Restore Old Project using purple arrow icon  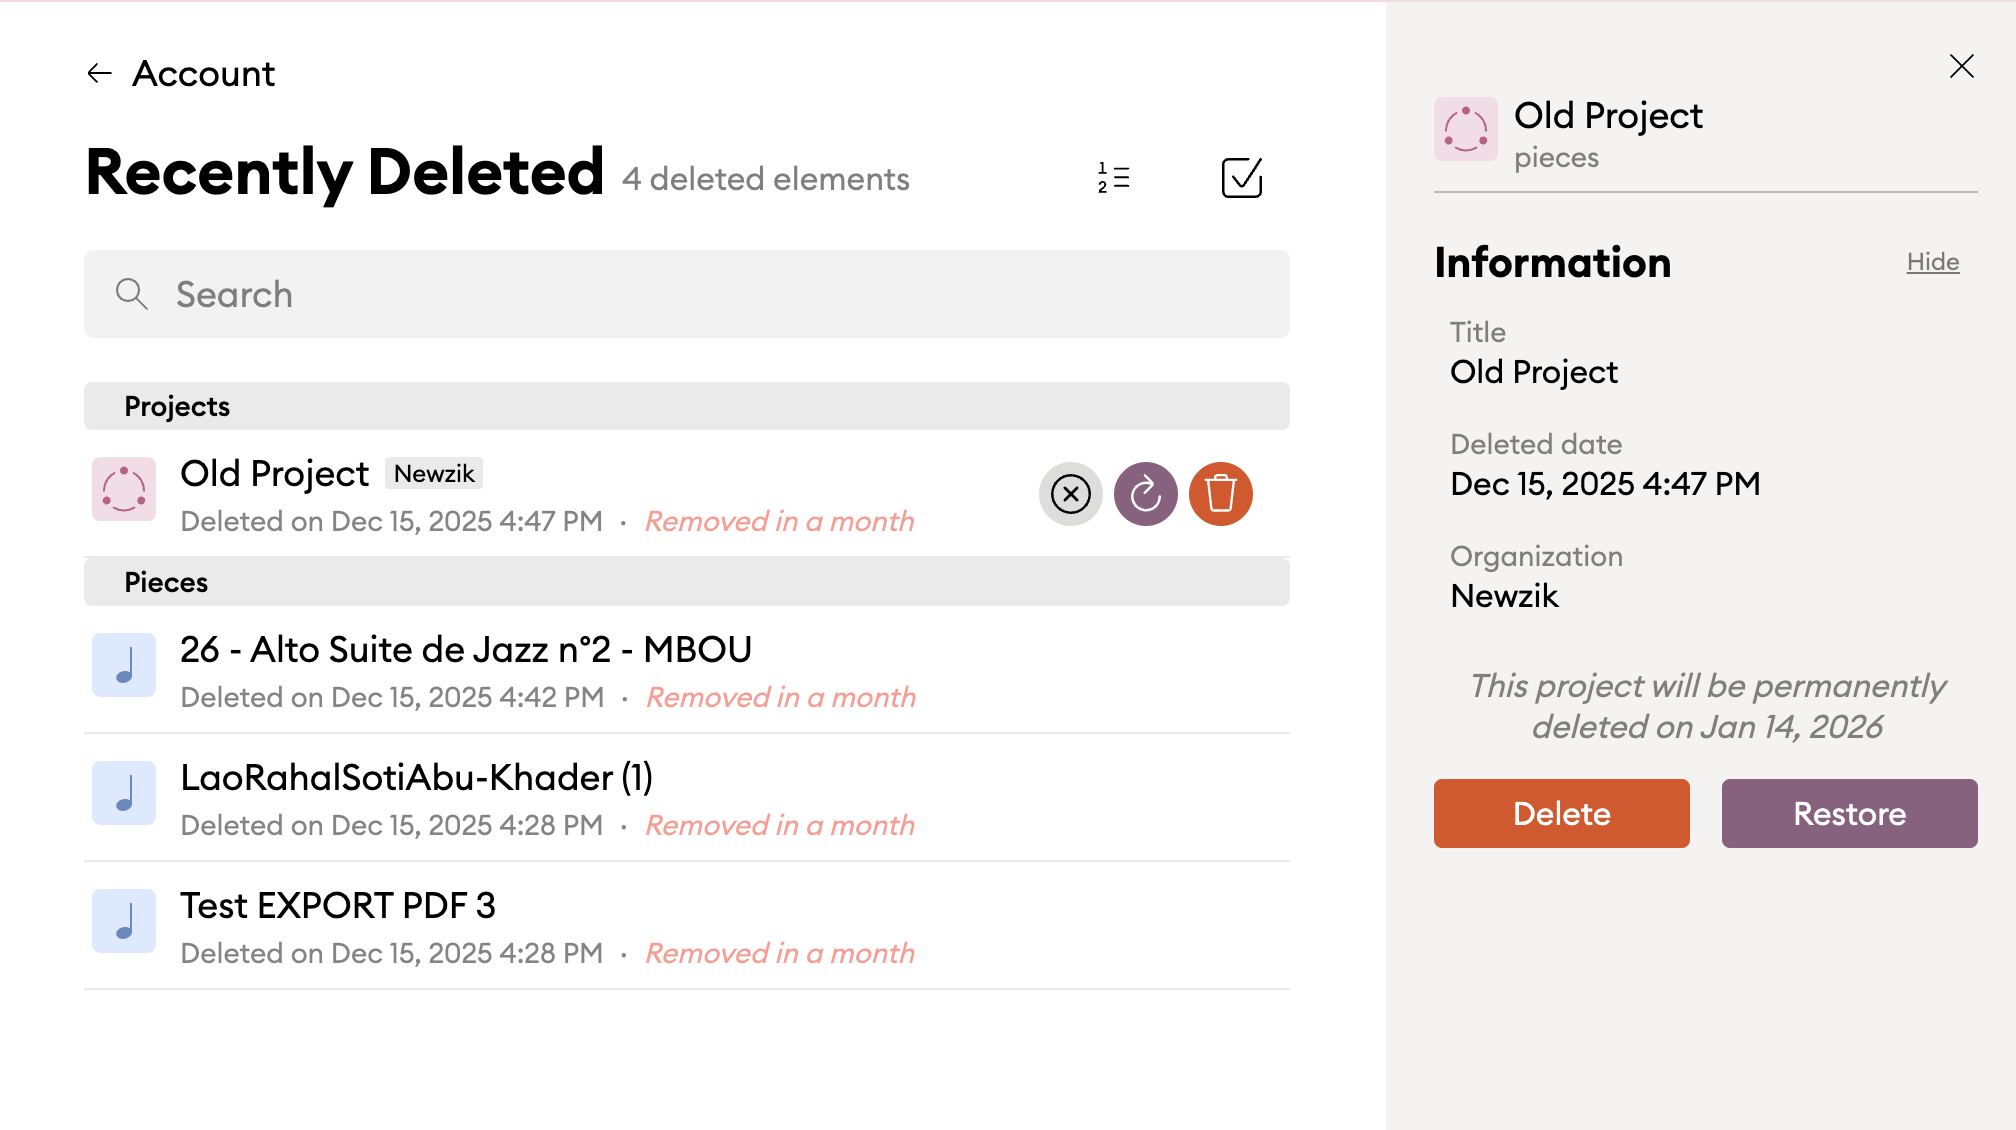point(1145,494)
